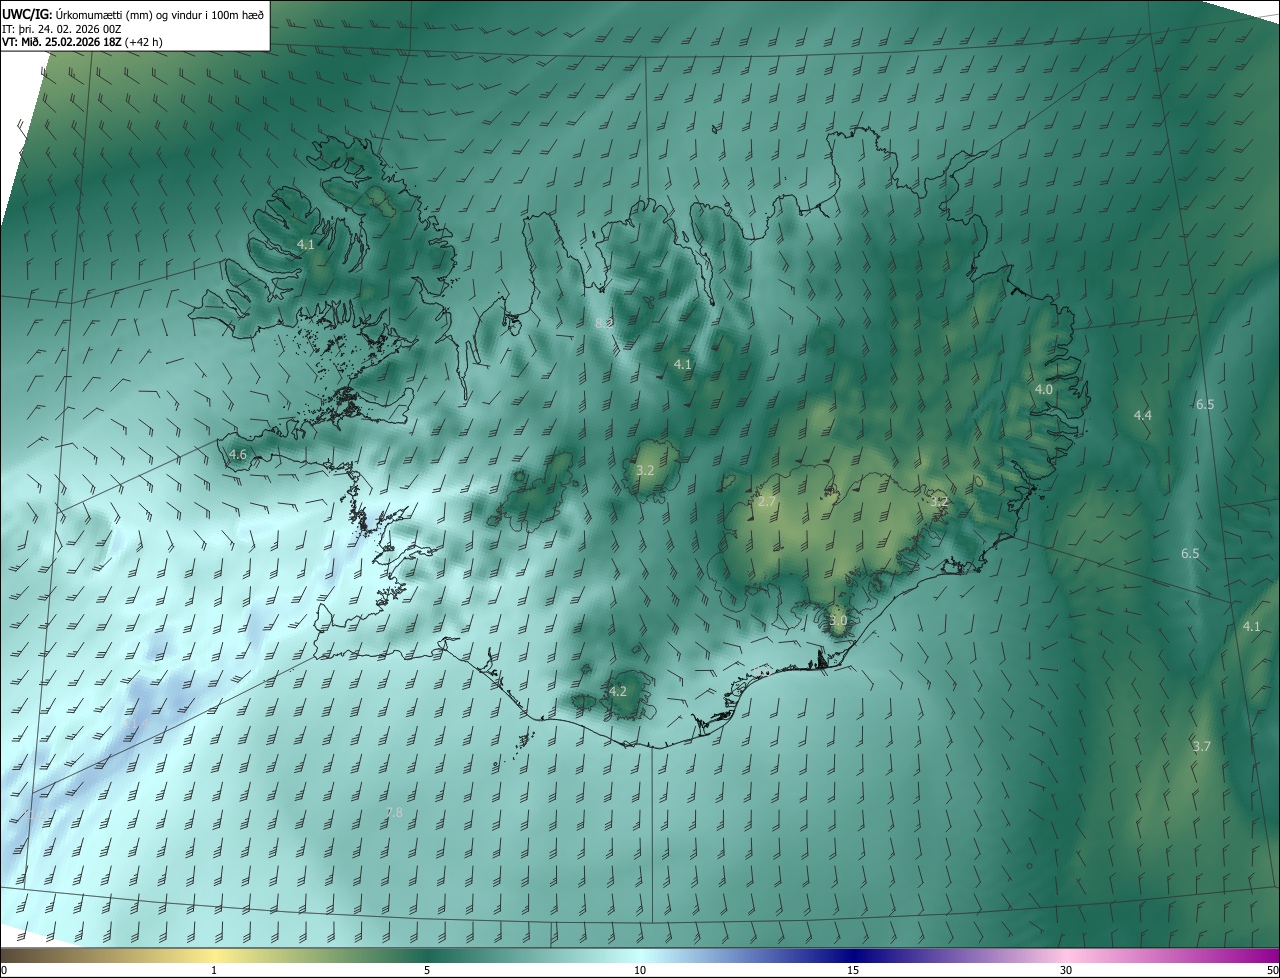Click the 4.1 label above the 3.7
The image size is (1280, 978).
click(1252, 626)
